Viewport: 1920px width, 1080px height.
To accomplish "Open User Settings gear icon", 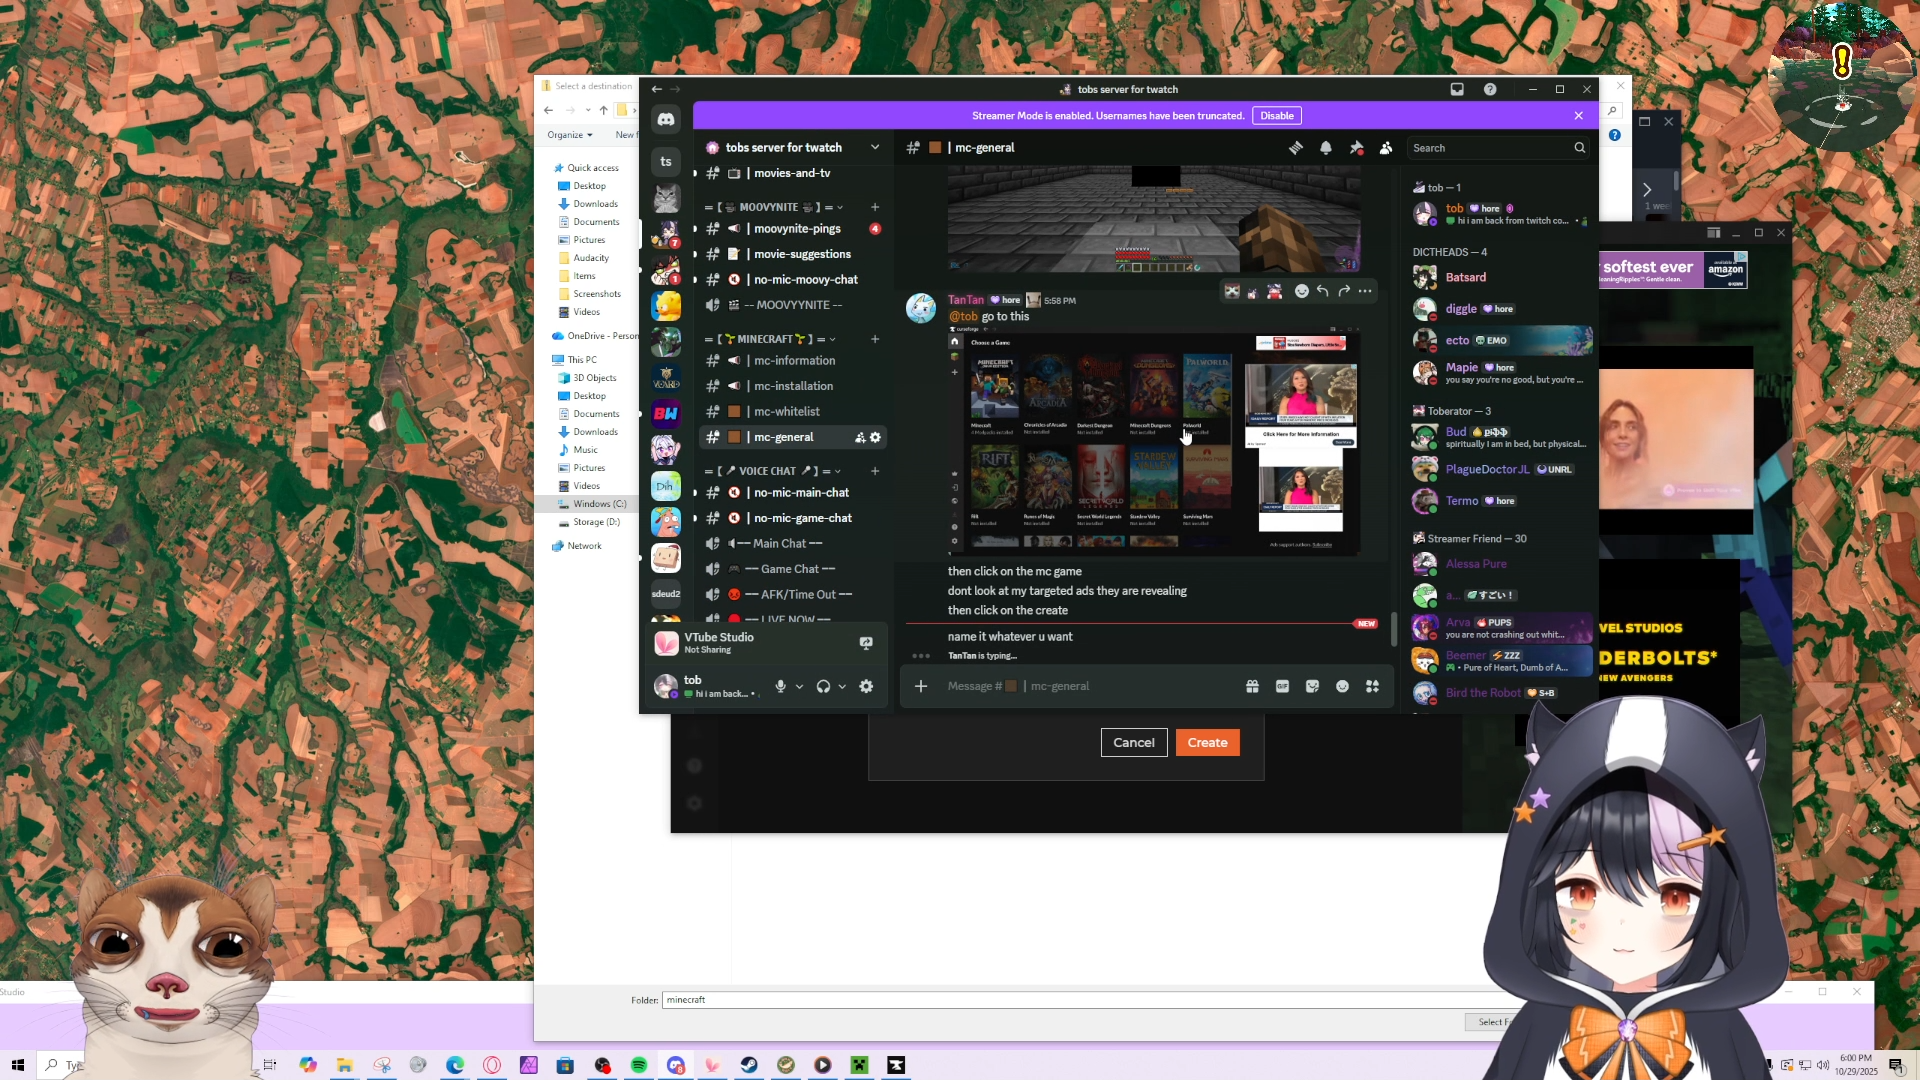I will [x=866, y=686].
